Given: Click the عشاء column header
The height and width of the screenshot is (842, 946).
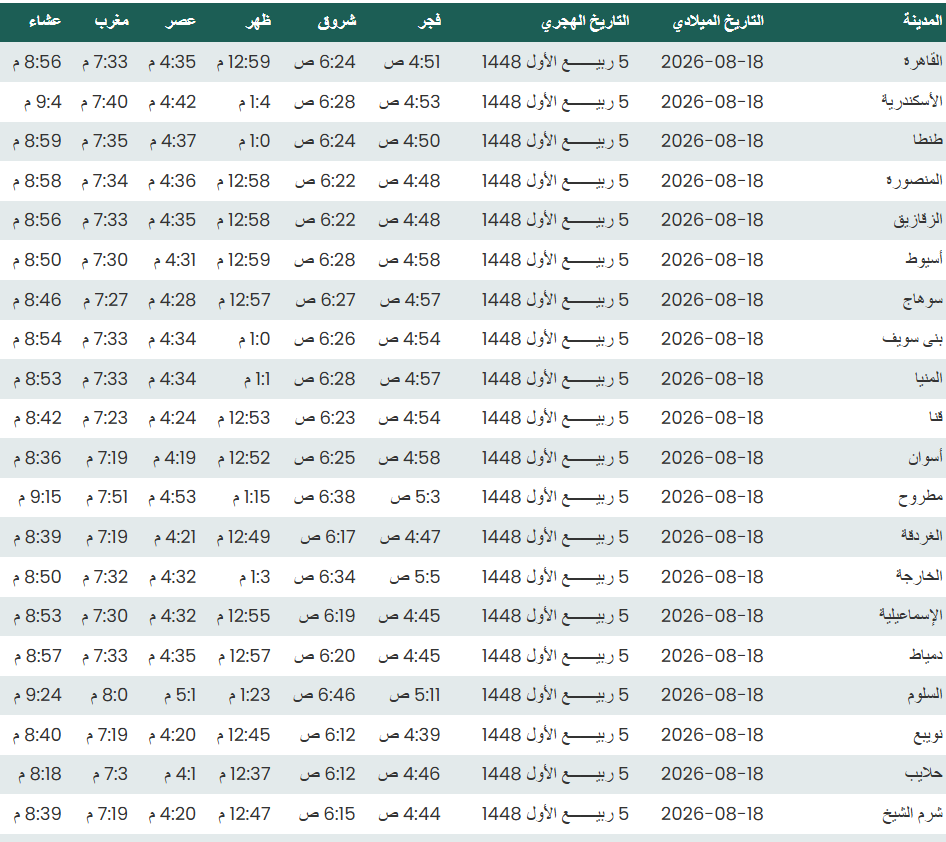Looking at the screenshot, I should (45, 21).
